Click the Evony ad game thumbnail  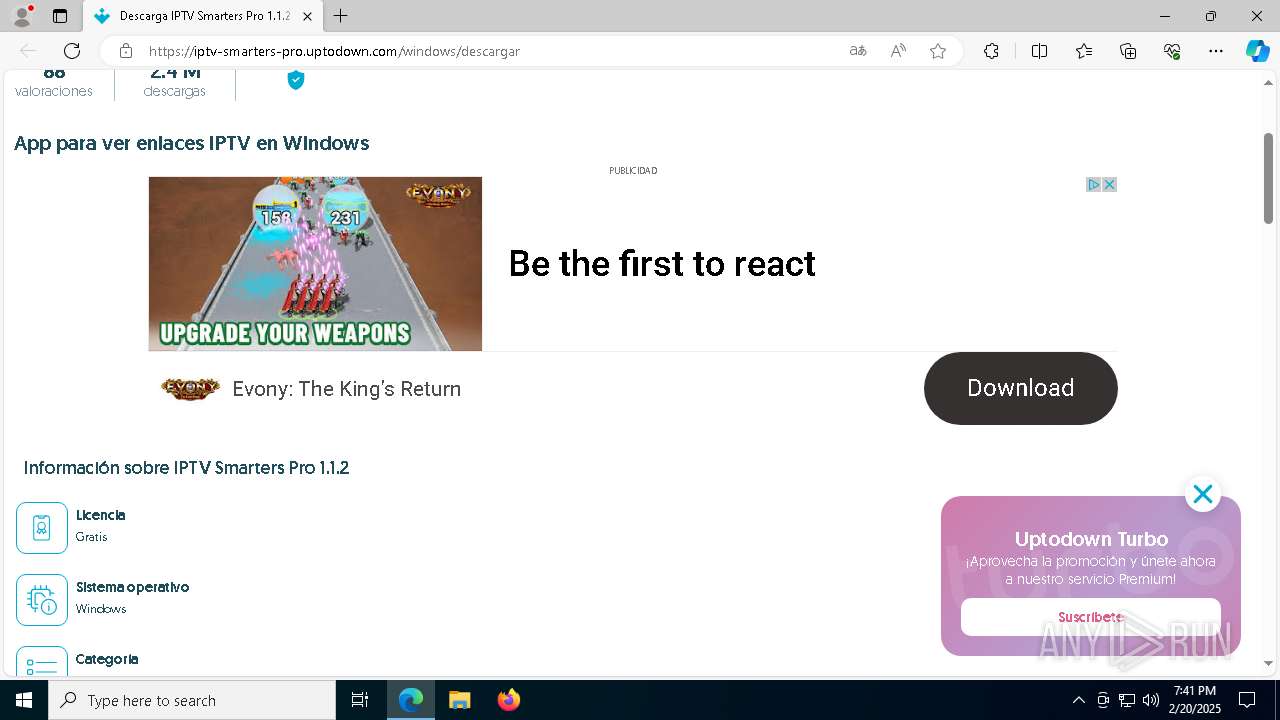coord(315,264)
